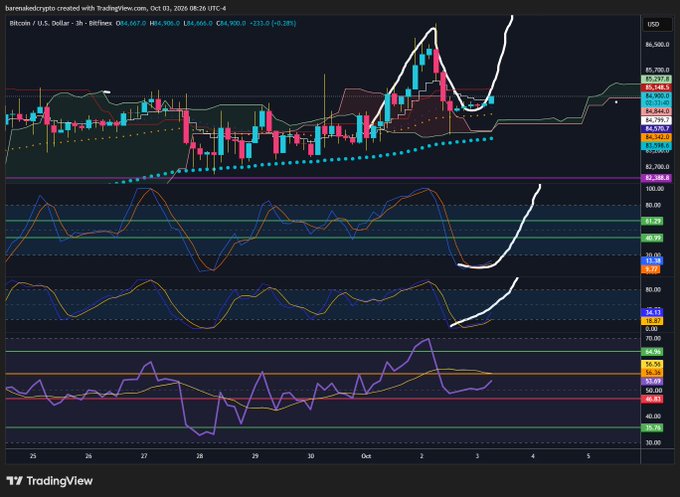Click the 100.00 oscillator scale label
Screen dimensions: 680x497
click(654, 189)
